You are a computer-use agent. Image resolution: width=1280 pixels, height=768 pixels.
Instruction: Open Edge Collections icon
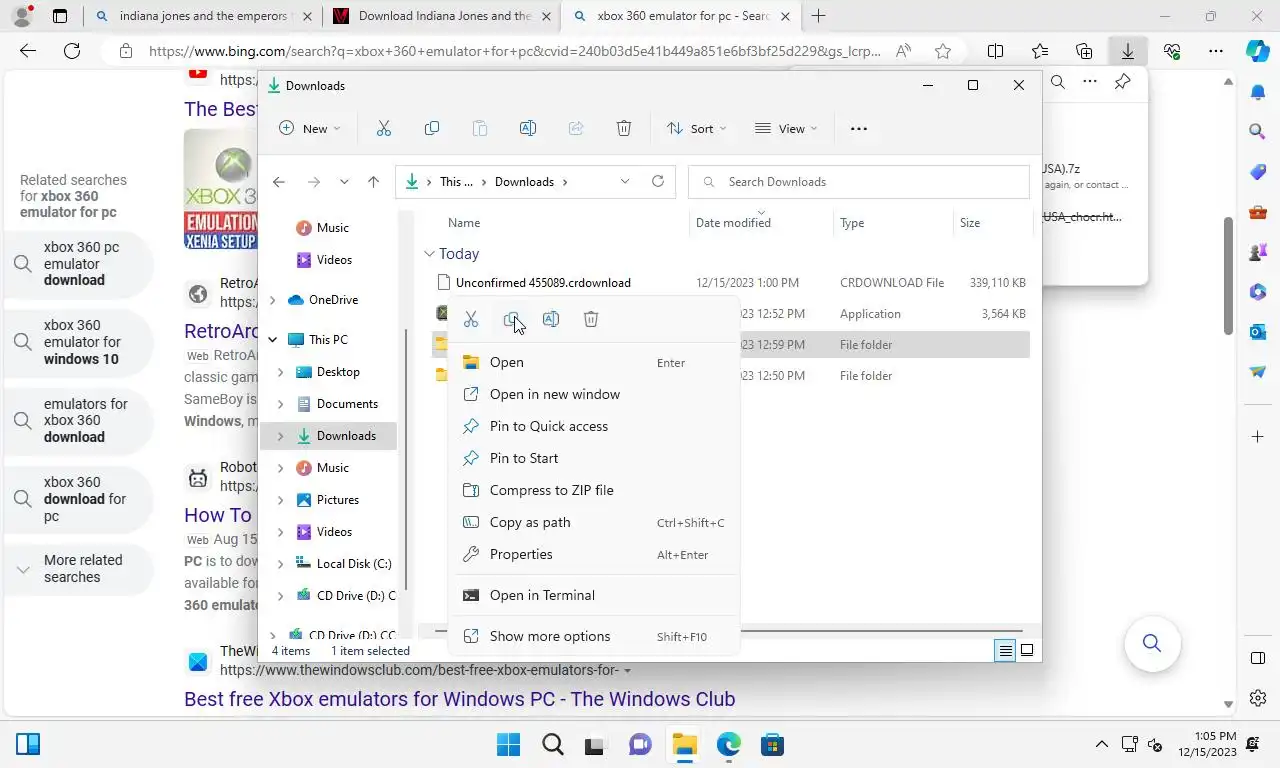click(x=1084, y=51)
